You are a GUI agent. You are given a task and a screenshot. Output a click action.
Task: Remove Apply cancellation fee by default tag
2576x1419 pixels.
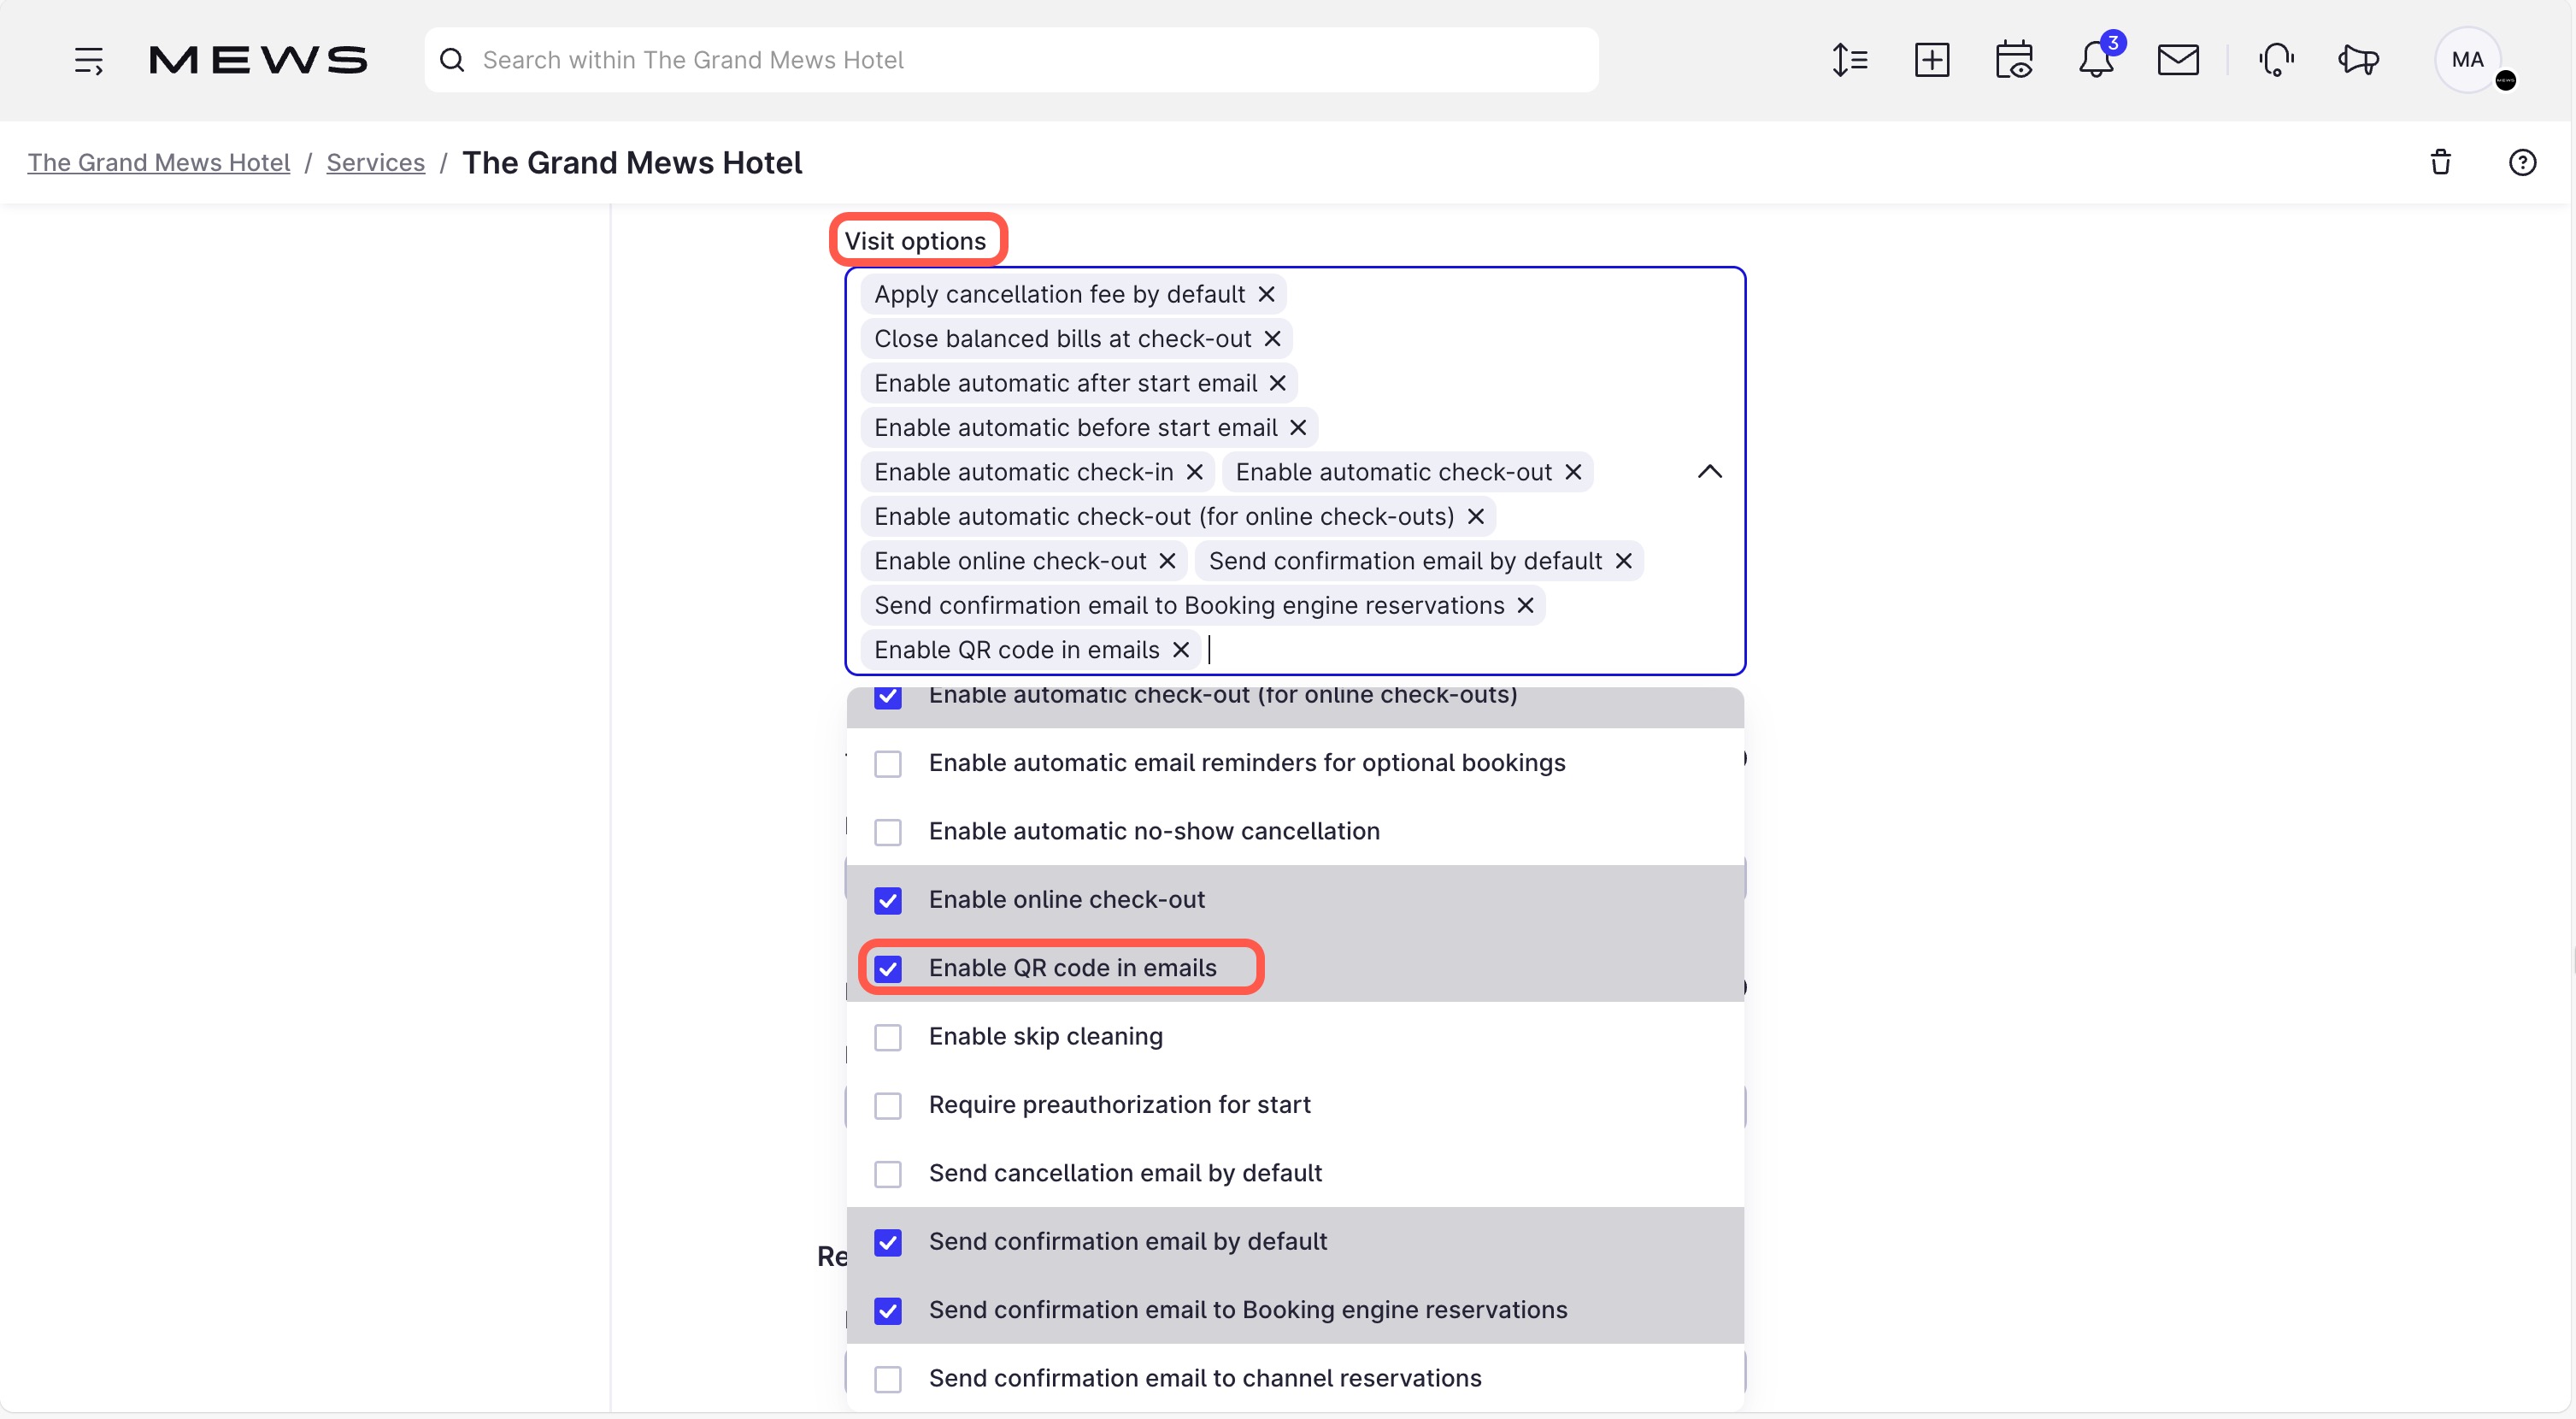pos(1266,294)
